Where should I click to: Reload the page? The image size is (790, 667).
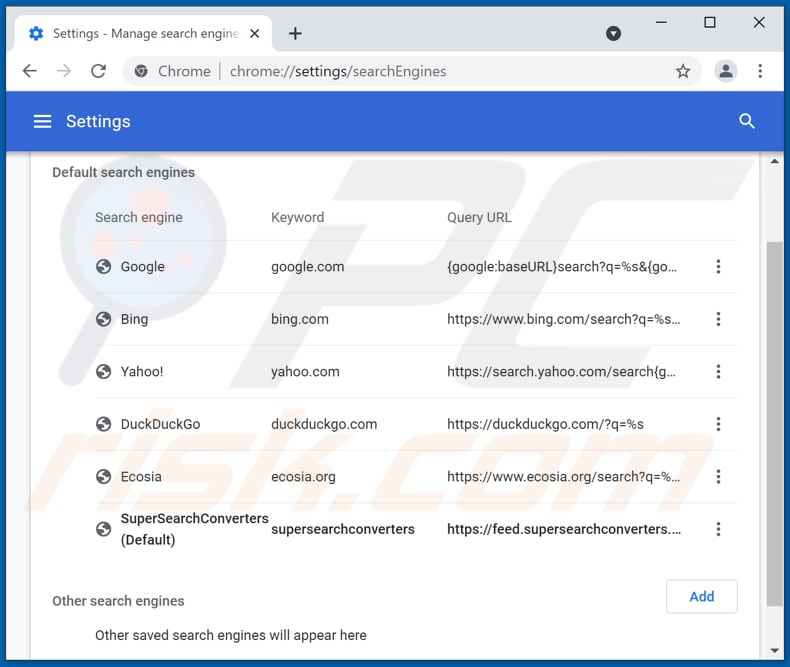(98, 71)
